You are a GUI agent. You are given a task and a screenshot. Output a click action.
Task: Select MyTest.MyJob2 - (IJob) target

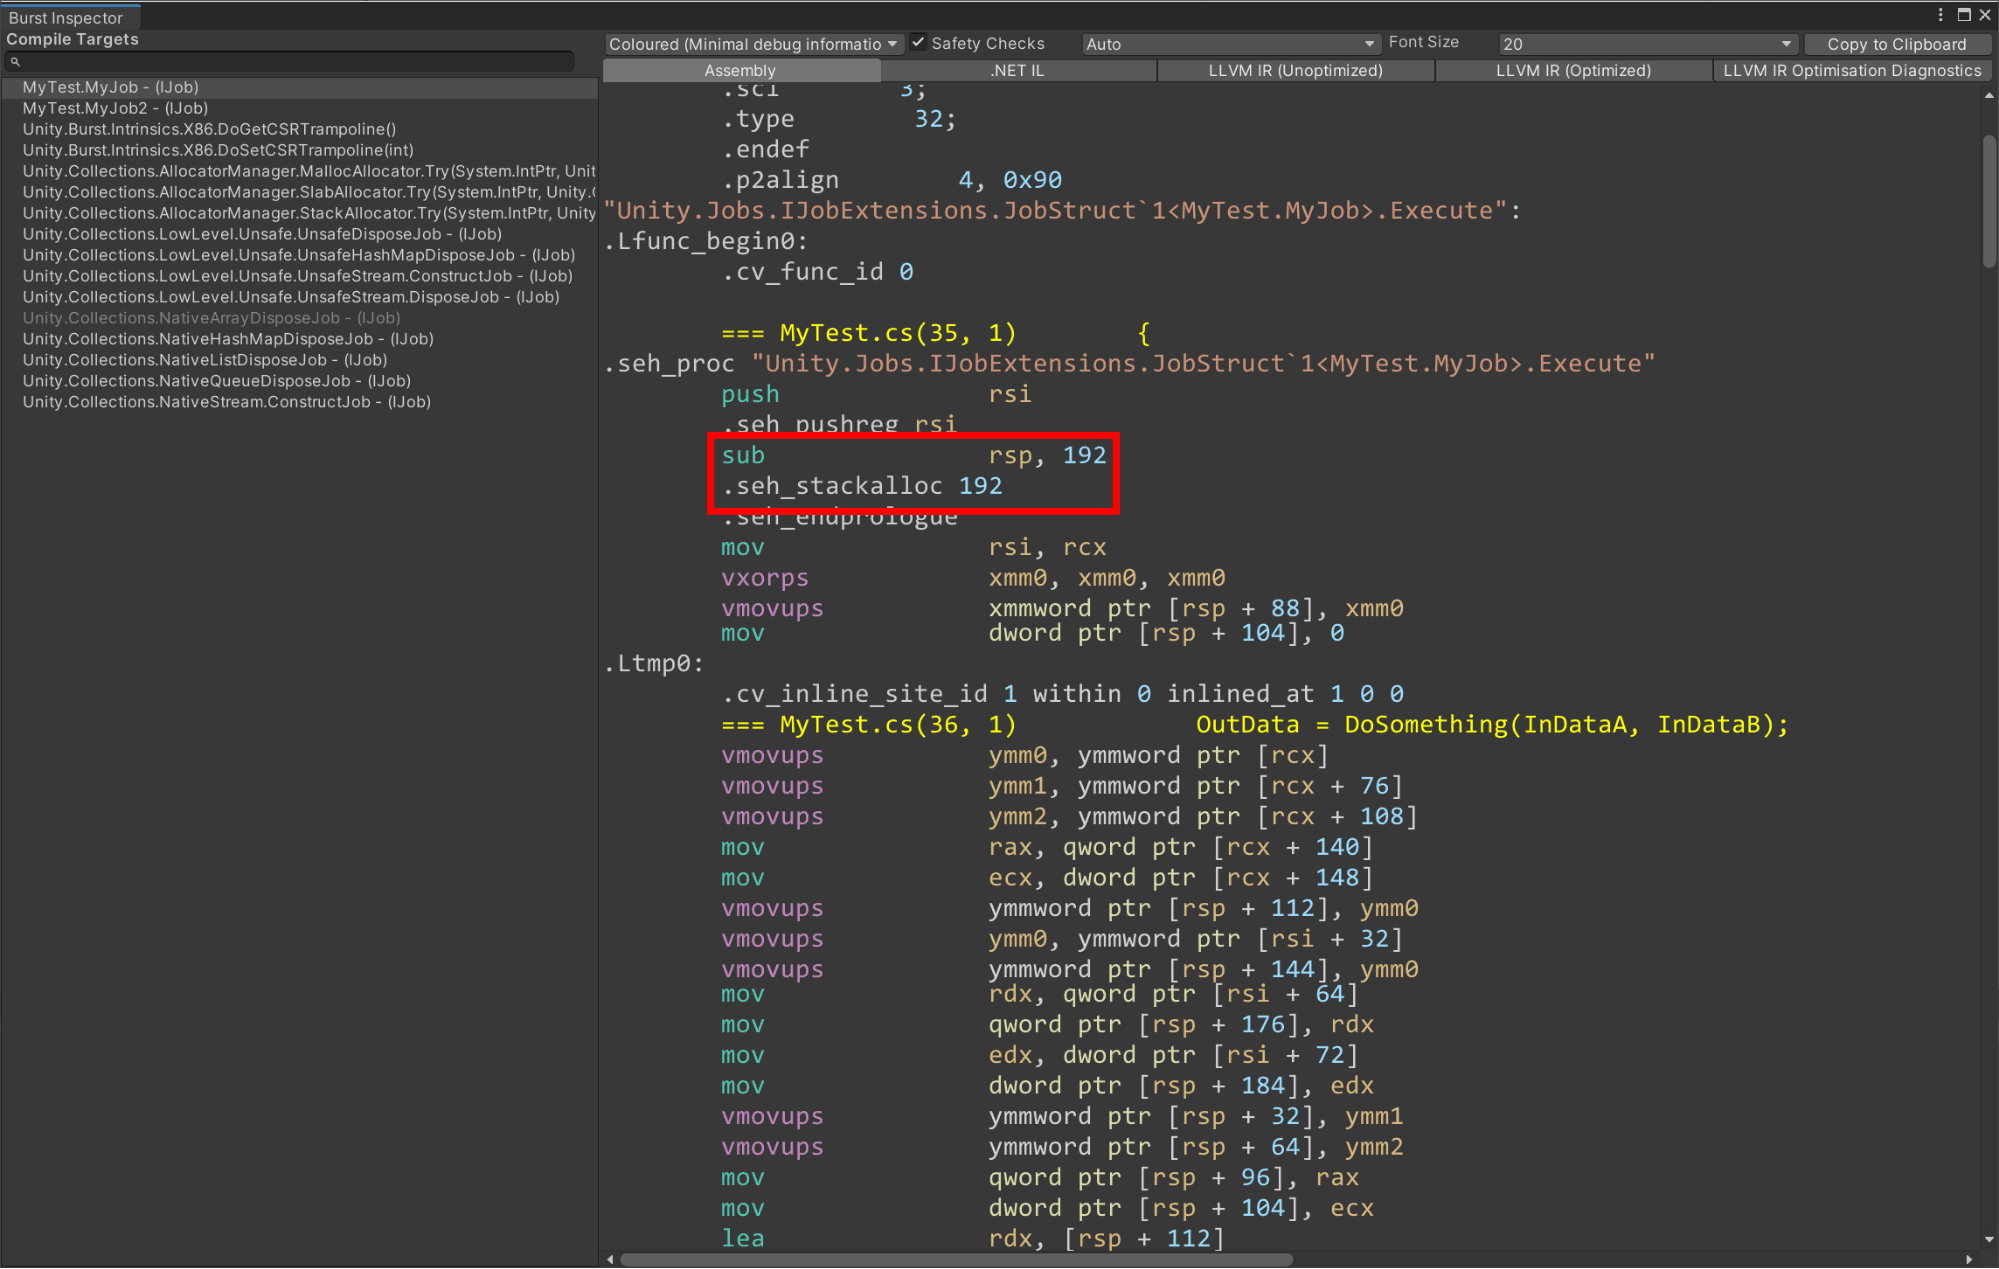[x=299, y=108]
